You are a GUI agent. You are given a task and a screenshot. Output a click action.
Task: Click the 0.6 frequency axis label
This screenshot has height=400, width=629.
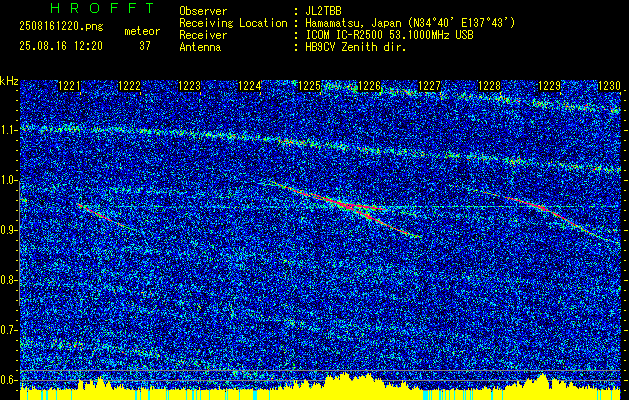pyautogui.click(x=9, y=380)
